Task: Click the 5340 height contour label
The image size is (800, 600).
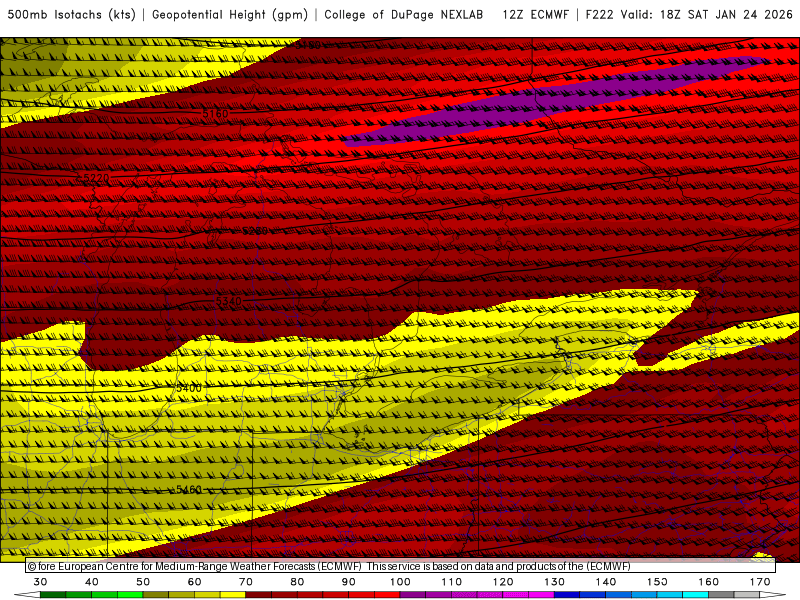Action: pyautogui.click(x=229, y=302)
